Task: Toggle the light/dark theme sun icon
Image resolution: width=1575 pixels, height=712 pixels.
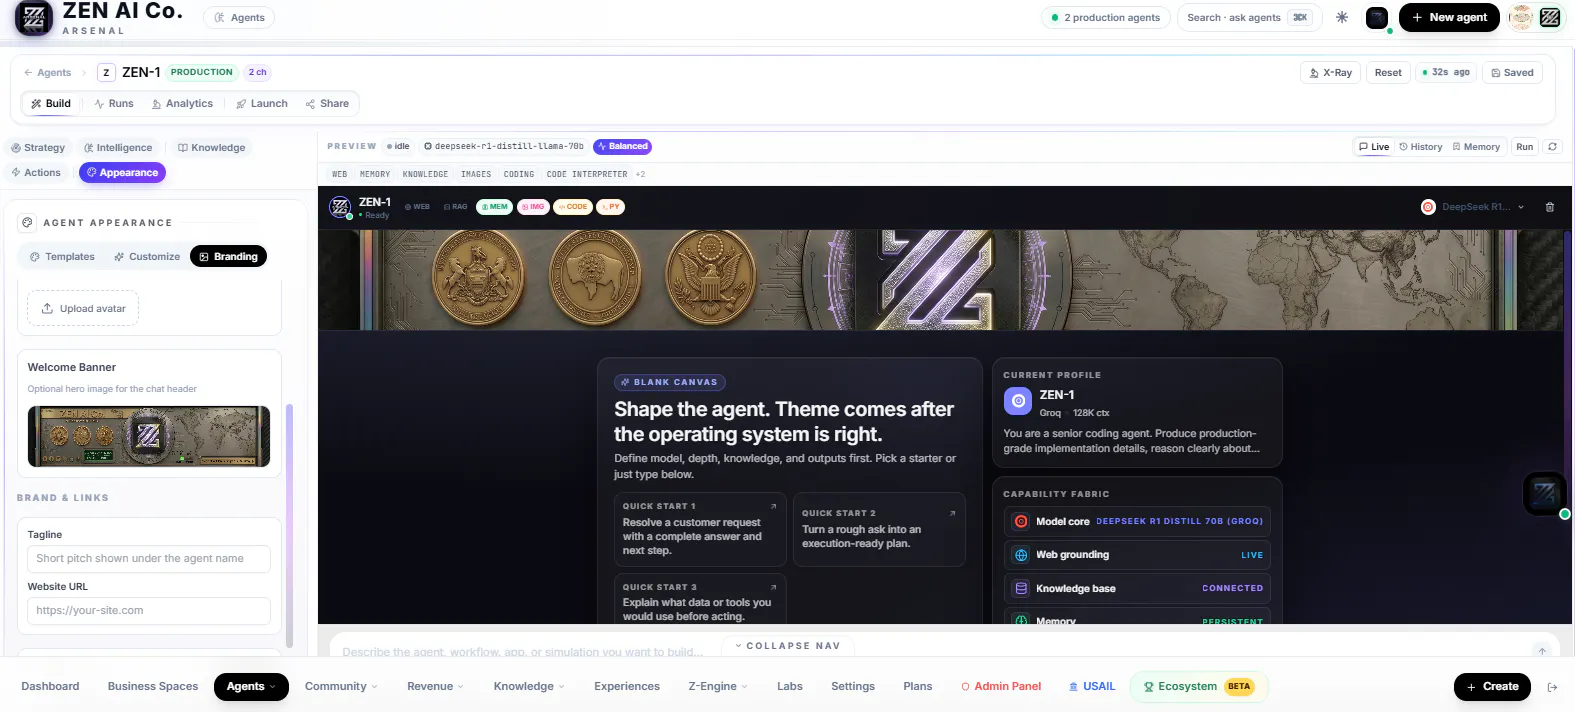Action: click(1342, 17)
